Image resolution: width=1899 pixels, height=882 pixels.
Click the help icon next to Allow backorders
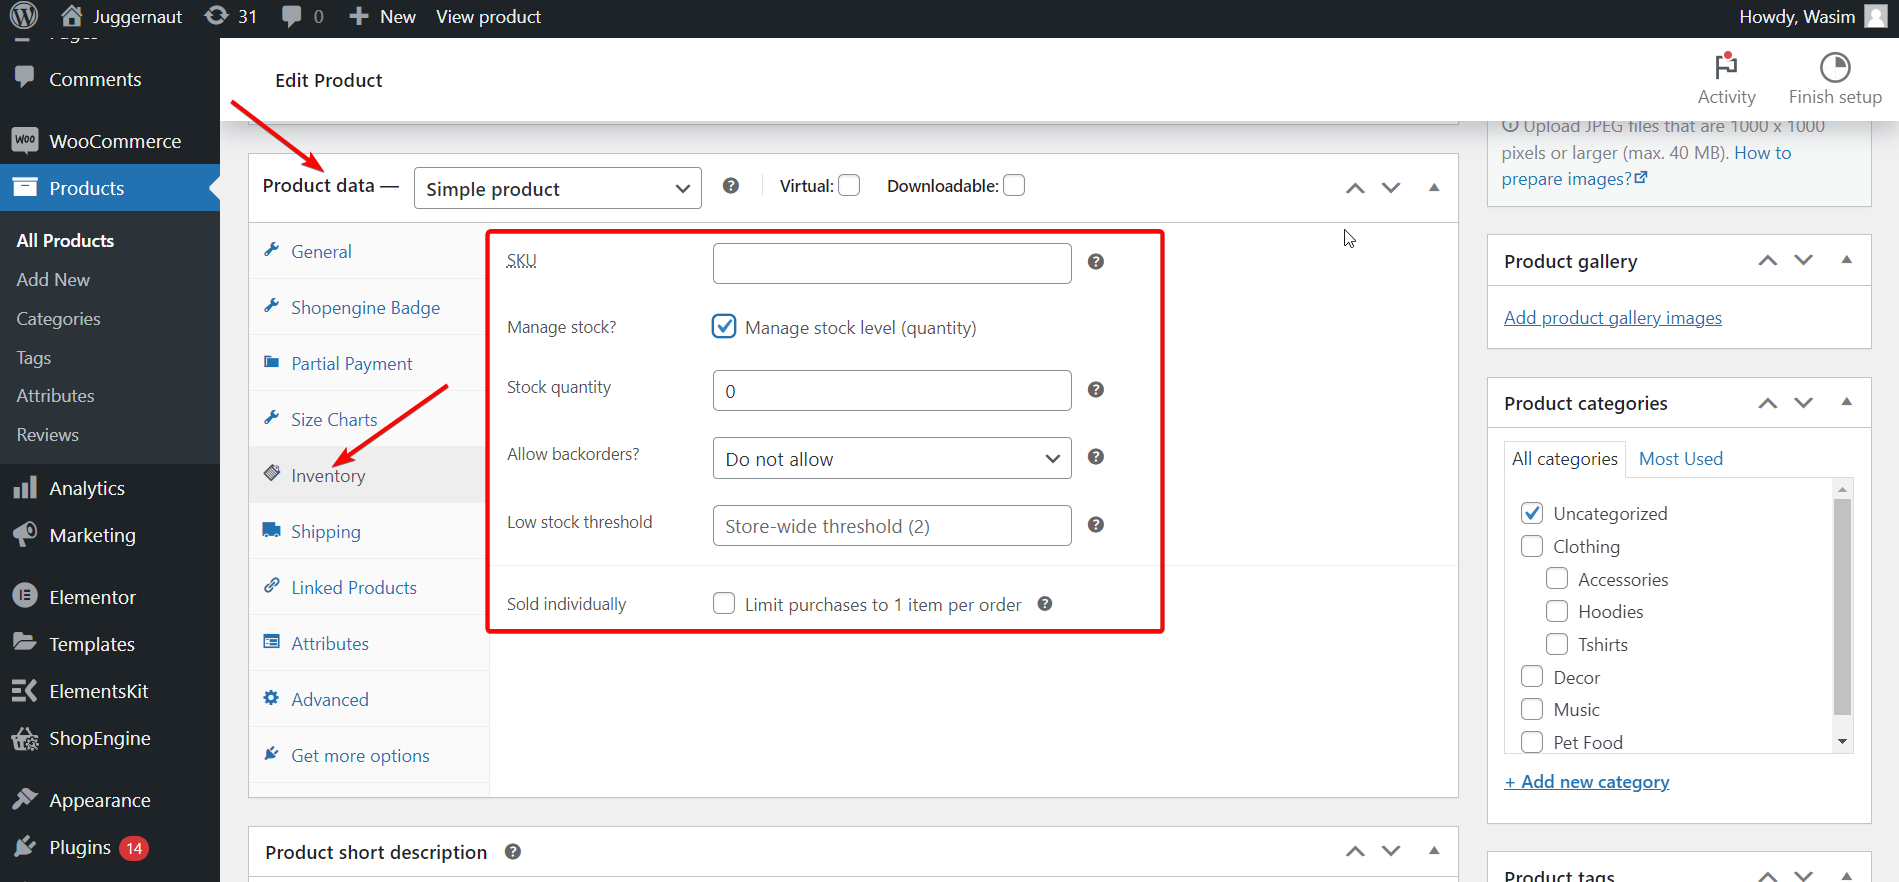click(x=1096, y=457)
